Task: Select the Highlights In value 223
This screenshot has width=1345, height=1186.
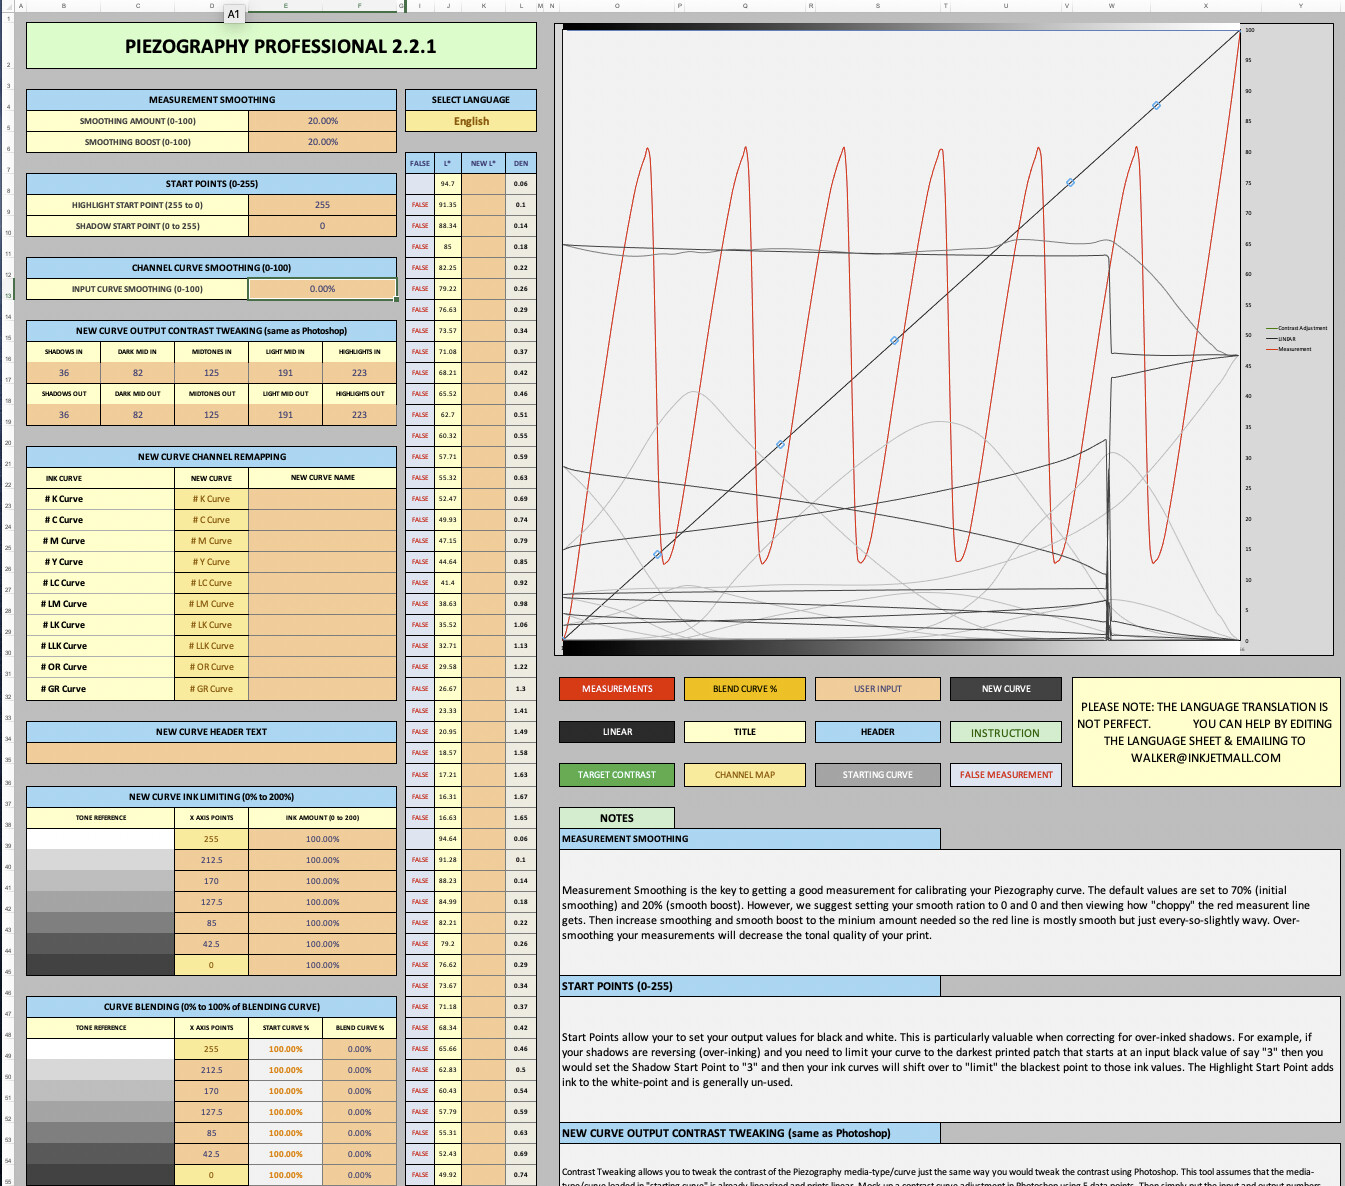Action: pos(359,373)
